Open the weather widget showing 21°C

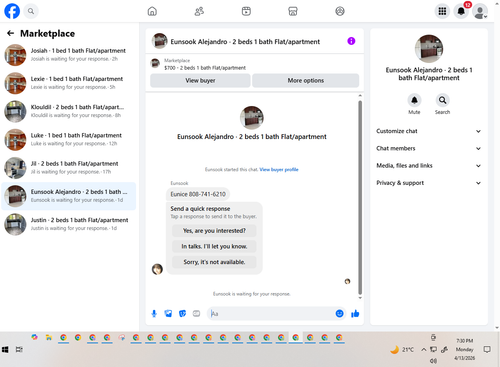click(402, 350)
